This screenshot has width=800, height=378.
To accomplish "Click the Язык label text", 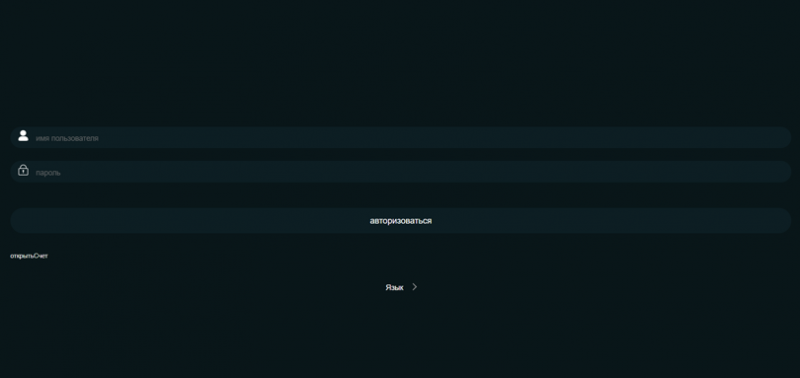I will [394, 288].
